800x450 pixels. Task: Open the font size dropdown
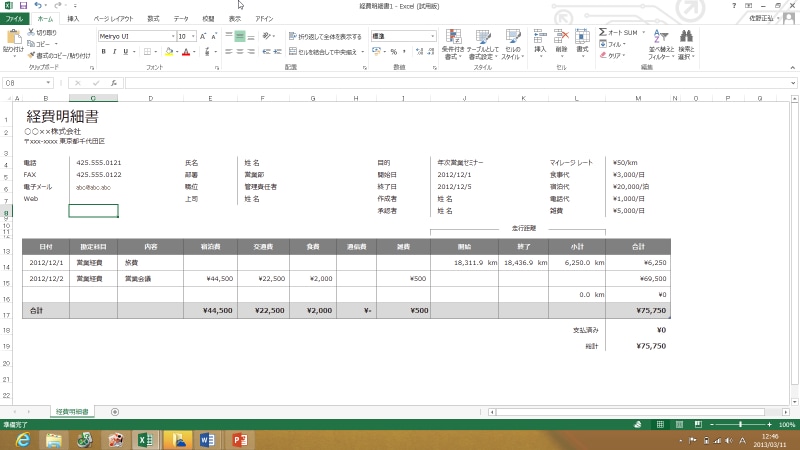click(x=193, y=36)
